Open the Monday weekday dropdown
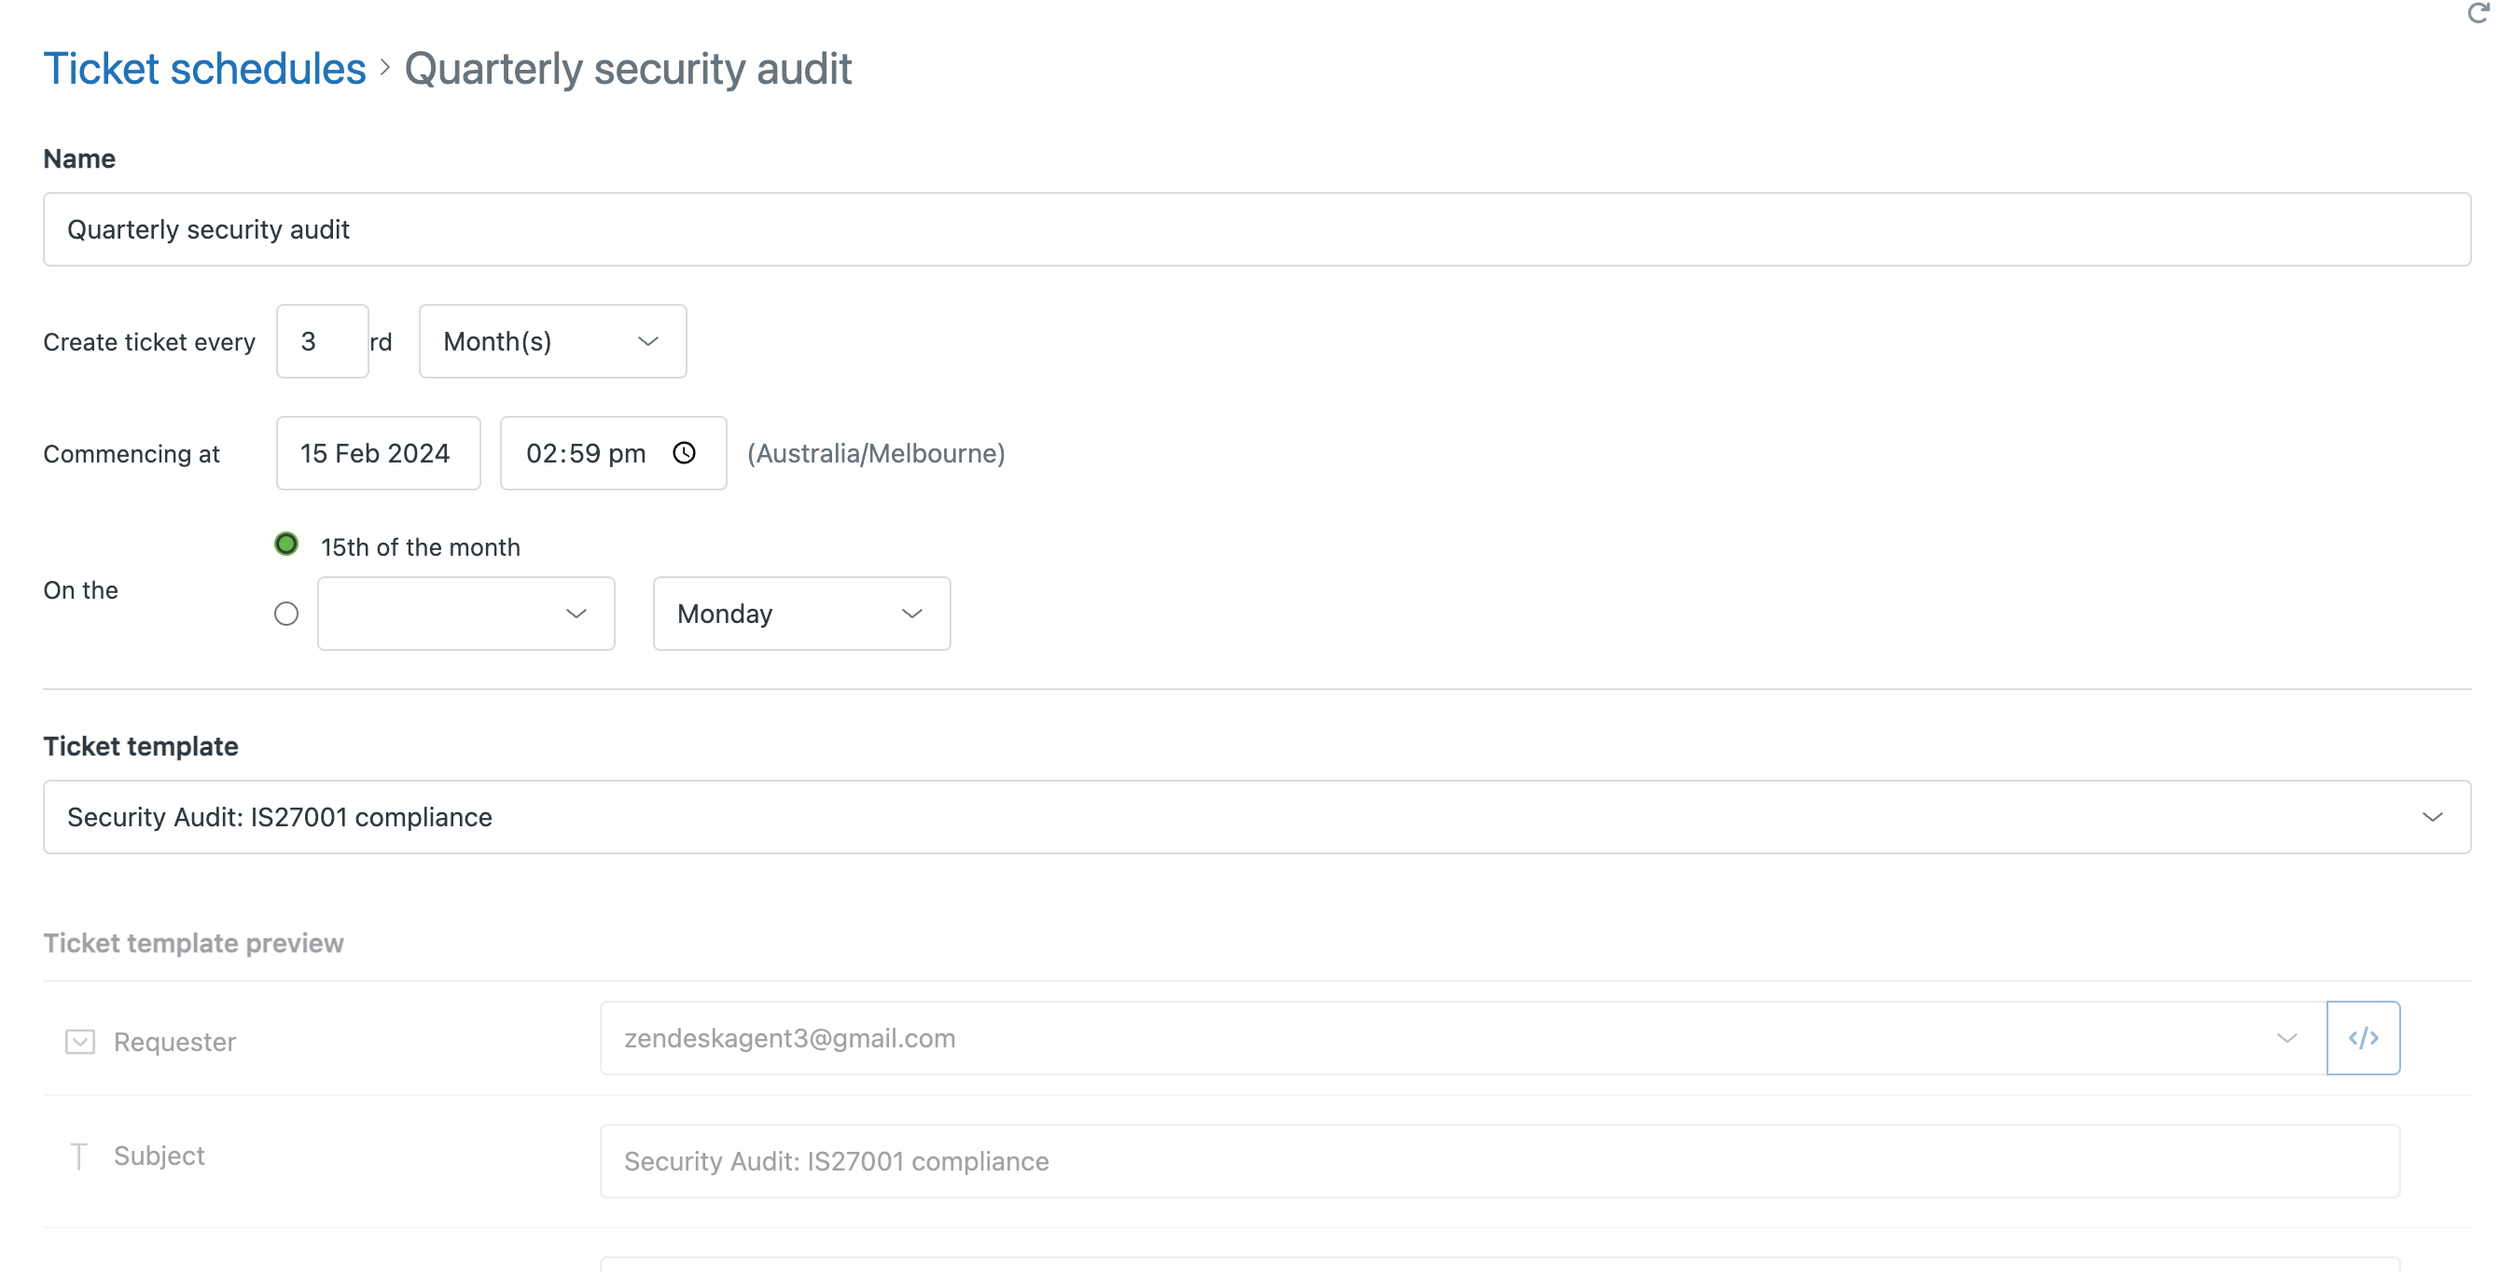Screen dimensions: 2500x1272 801,613
